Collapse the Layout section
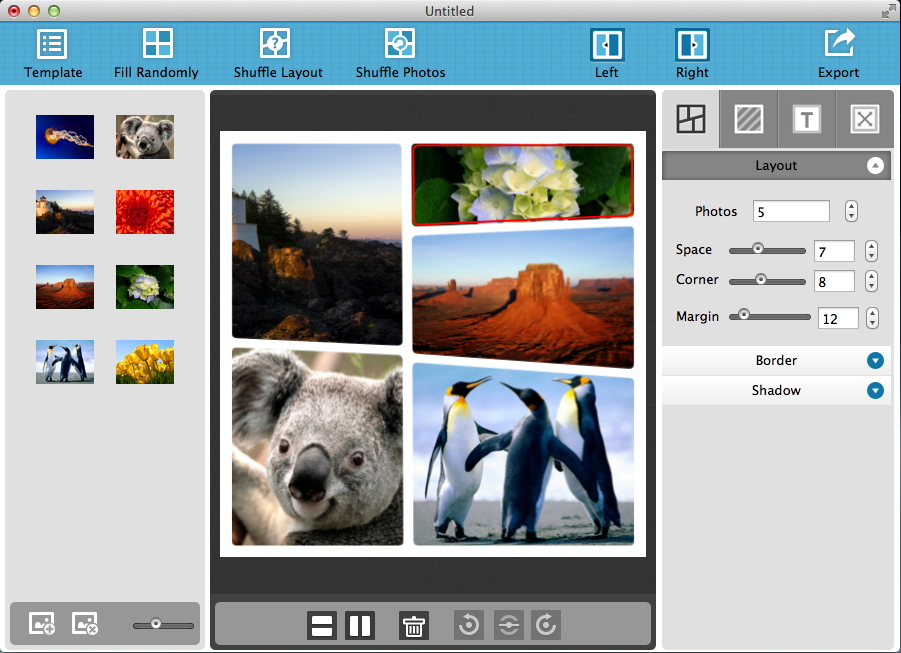The height and width of the screenshot is (653, 901). coord(876,166)
